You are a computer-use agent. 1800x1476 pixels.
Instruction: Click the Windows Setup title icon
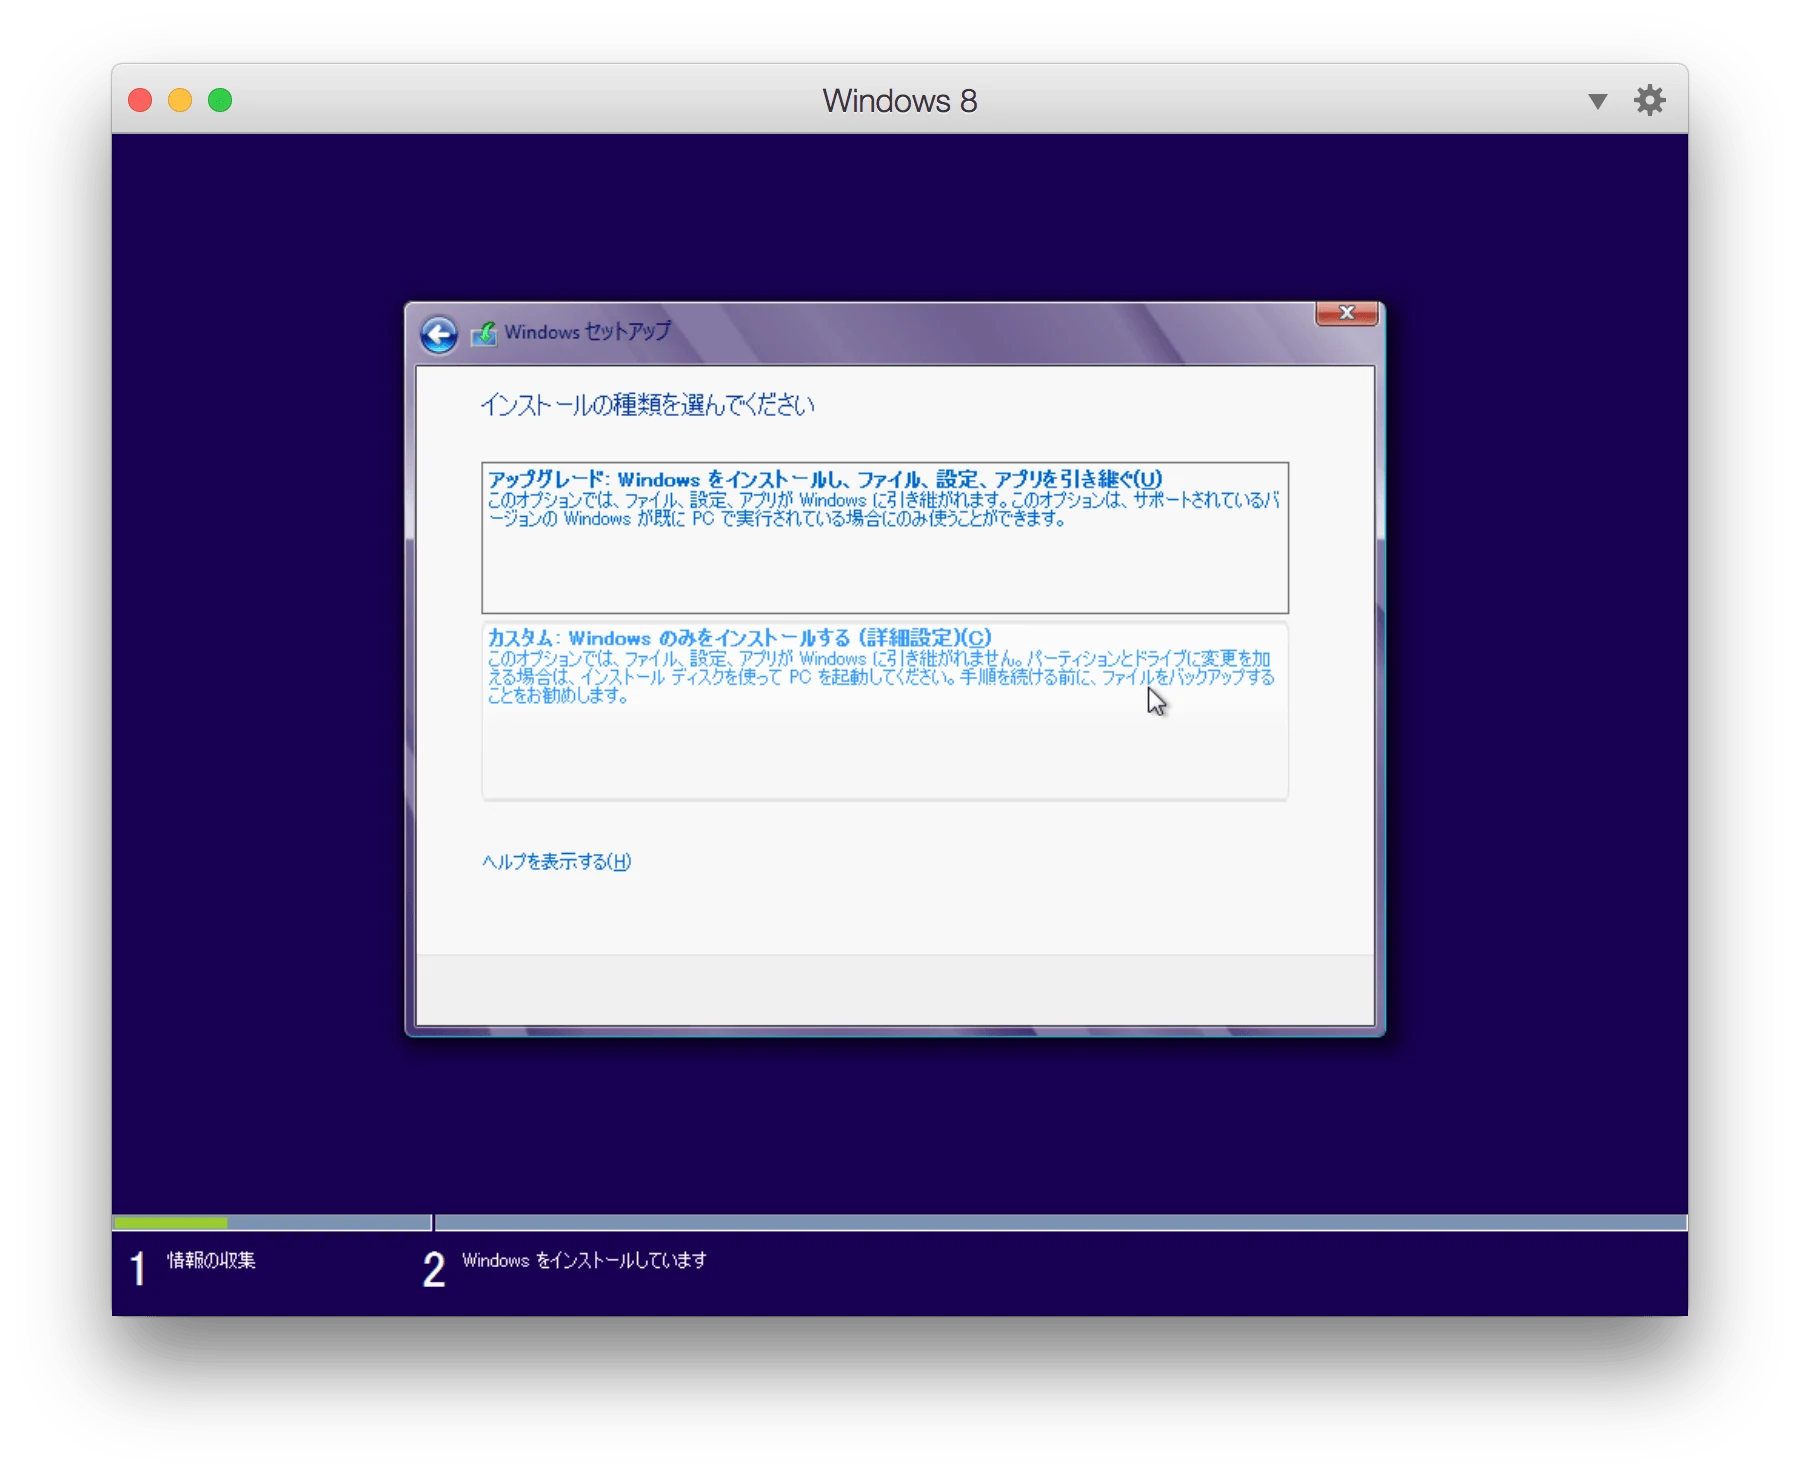click(484, 333)
